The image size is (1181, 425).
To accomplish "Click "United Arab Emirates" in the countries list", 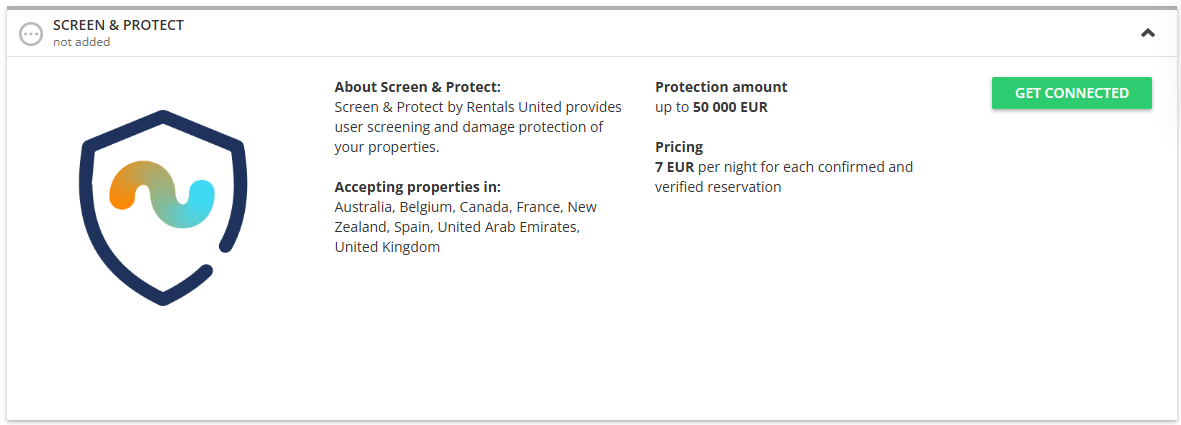I will pos(508,227).
